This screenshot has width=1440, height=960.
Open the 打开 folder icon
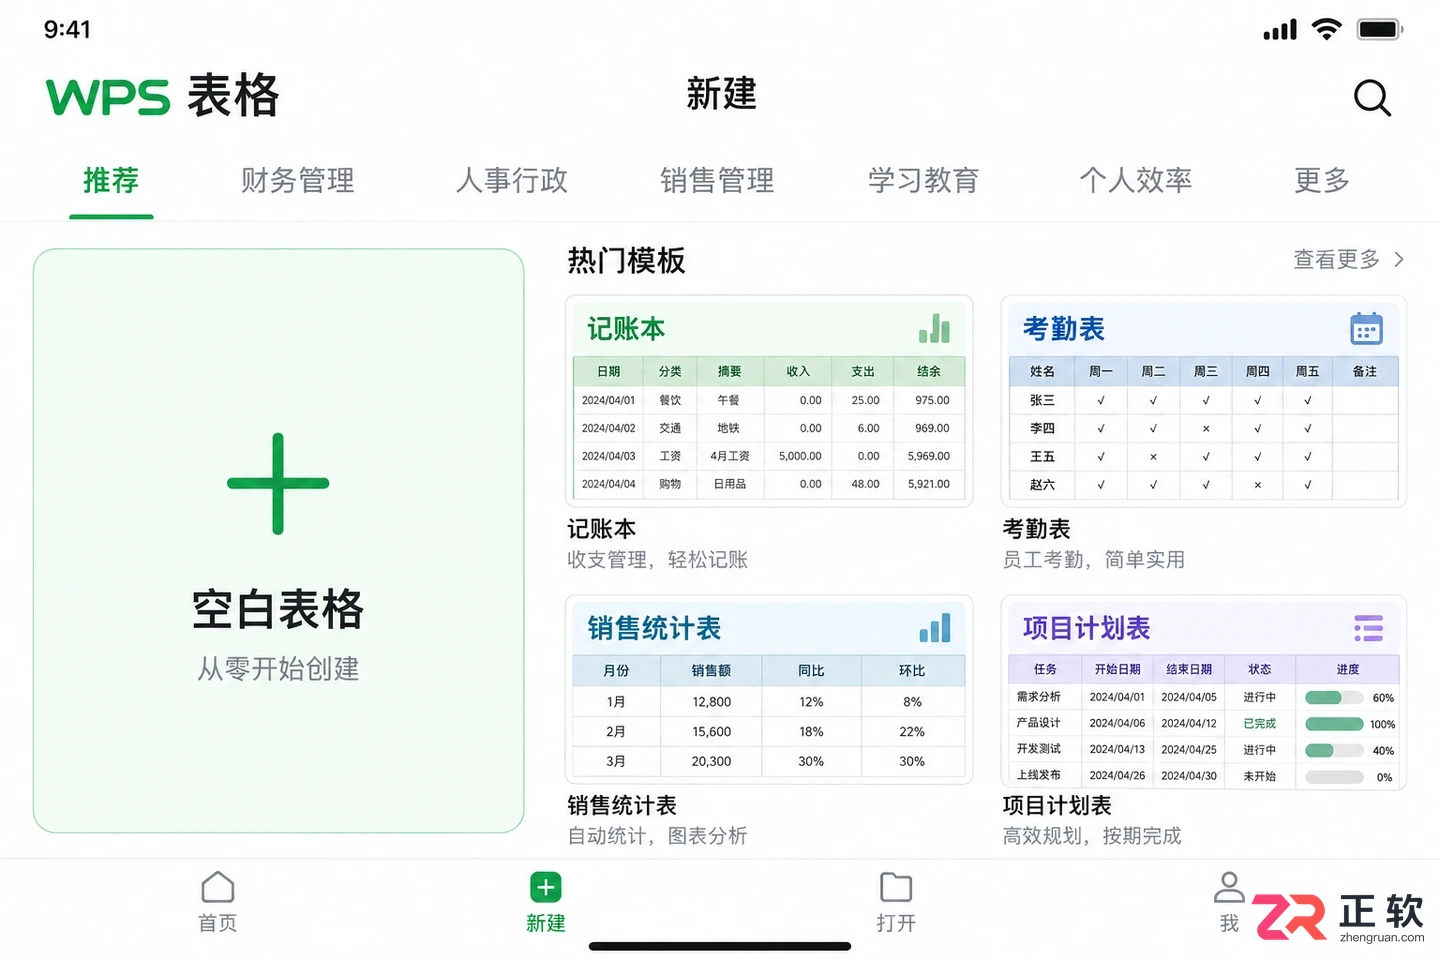click(896, 887)
